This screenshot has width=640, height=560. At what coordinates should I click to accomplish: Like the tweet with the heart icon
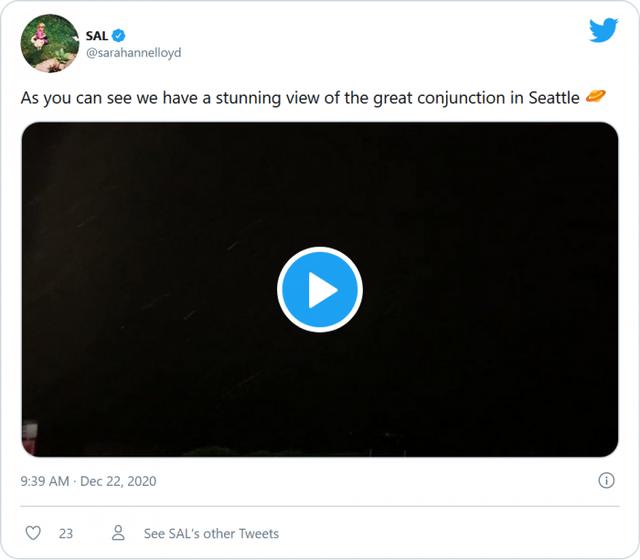pyautogui.click(x=34, y=533)
